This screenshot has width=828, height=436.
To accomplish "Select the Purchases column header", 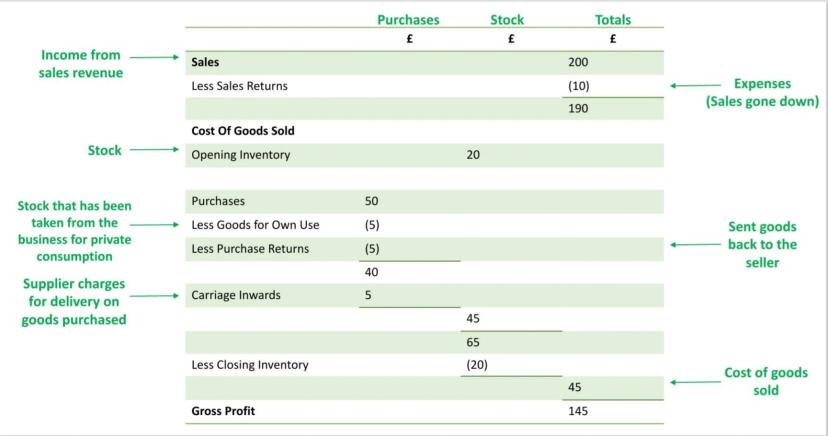I will coord(408,20).
